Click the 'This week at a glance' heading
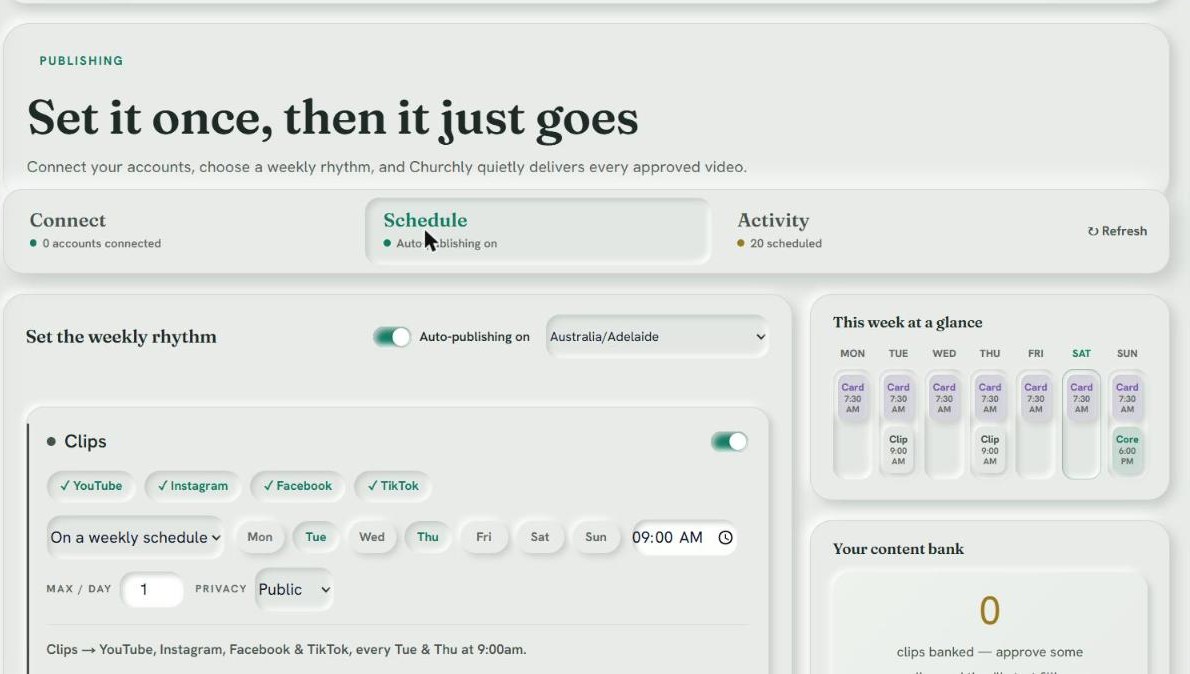Image resolution: width=1190 pixels, height=674 pixels. point(908,323)
